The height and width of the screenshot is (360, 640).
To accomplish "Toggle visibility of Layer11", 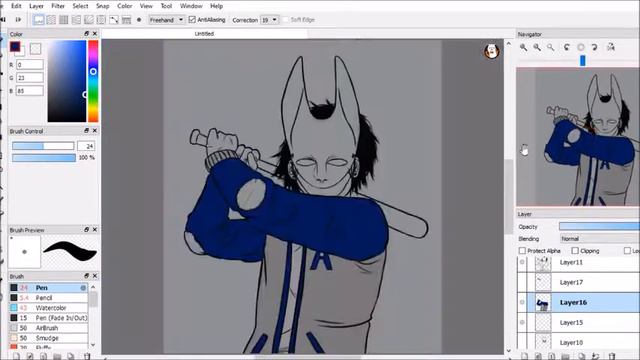I will (x=522, y=262).
